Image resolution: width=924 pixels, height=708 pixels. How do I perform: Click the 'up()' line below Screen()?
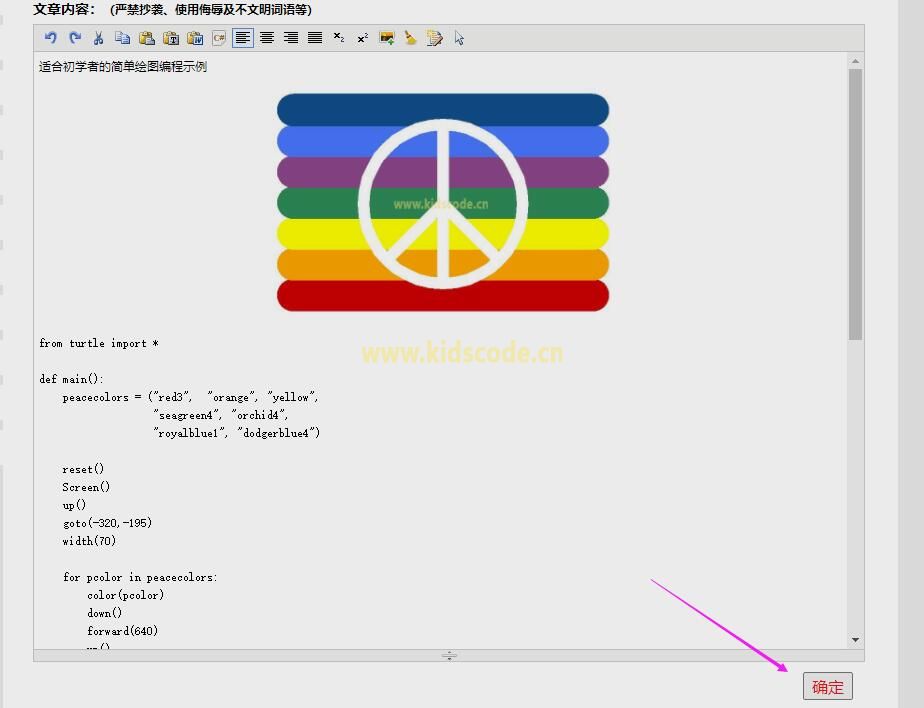74,505
